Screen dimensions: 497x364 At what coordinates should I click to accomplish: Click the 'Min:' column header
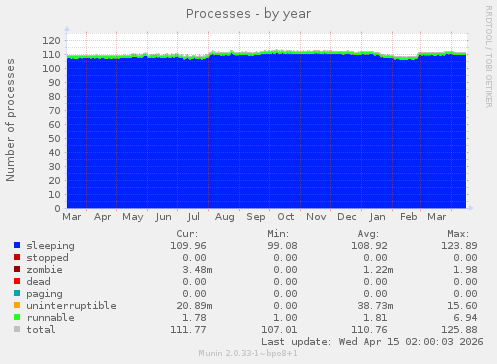278,234
